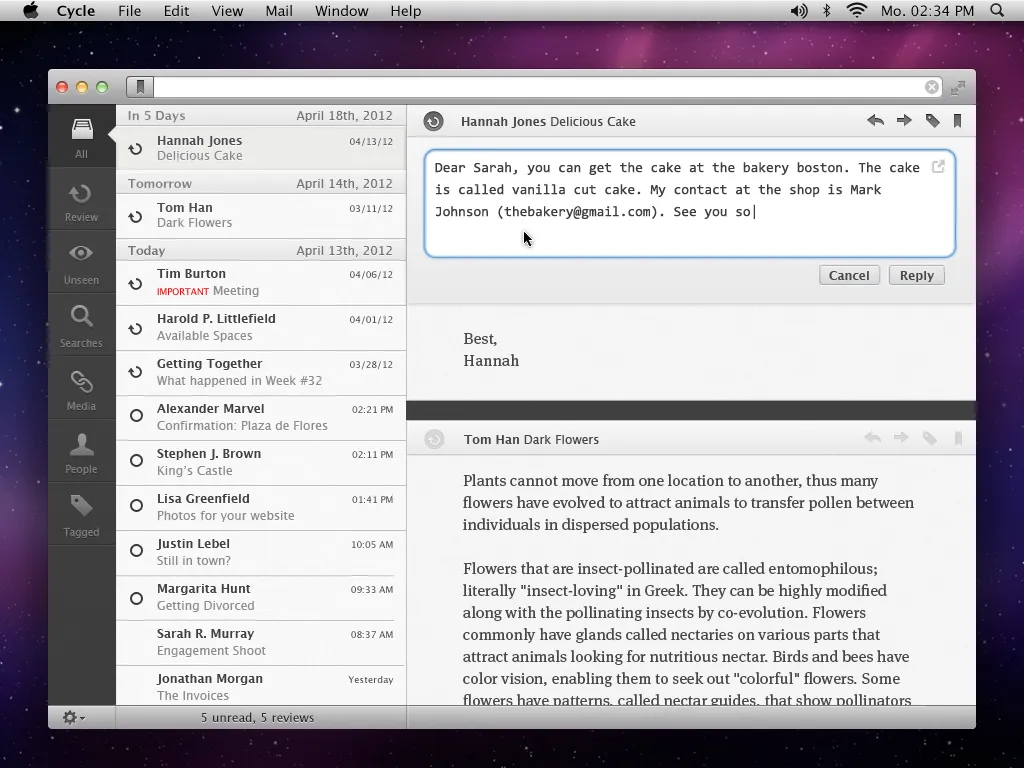The height and width of the screenshot is (768, 1024).
Task: Open the gear settings dropdown
Action: (74, 718)
